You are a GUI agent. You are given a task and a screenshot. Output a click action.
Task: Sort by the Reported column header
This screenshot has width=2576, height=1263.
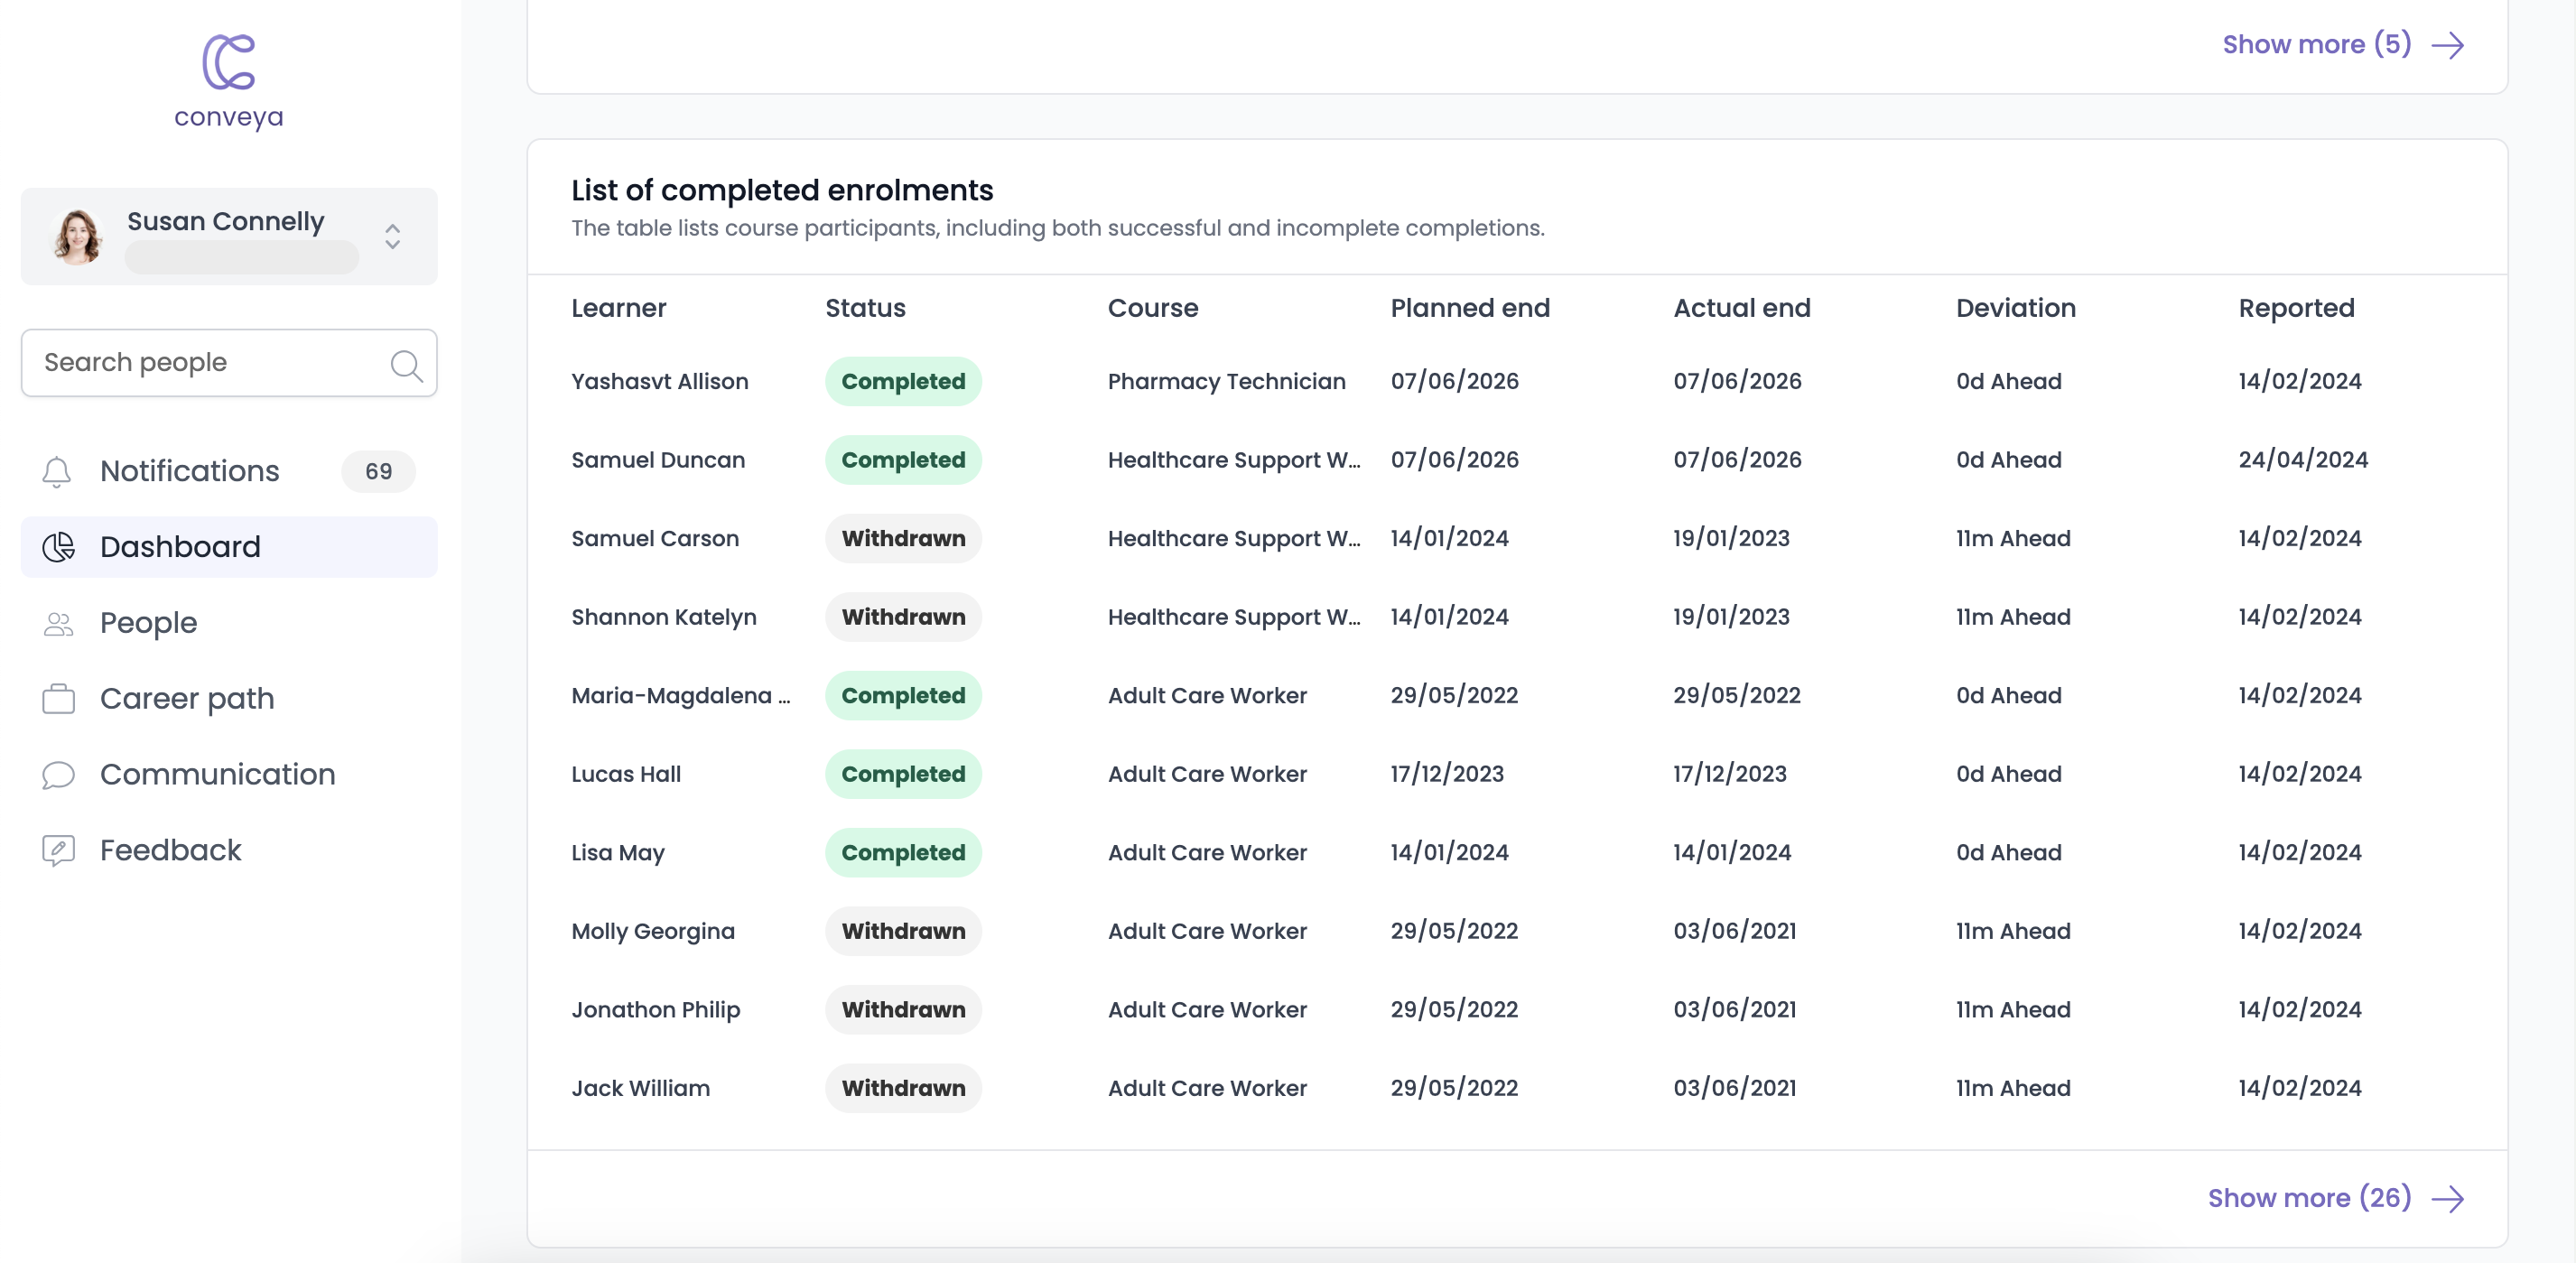point(2296,308)
